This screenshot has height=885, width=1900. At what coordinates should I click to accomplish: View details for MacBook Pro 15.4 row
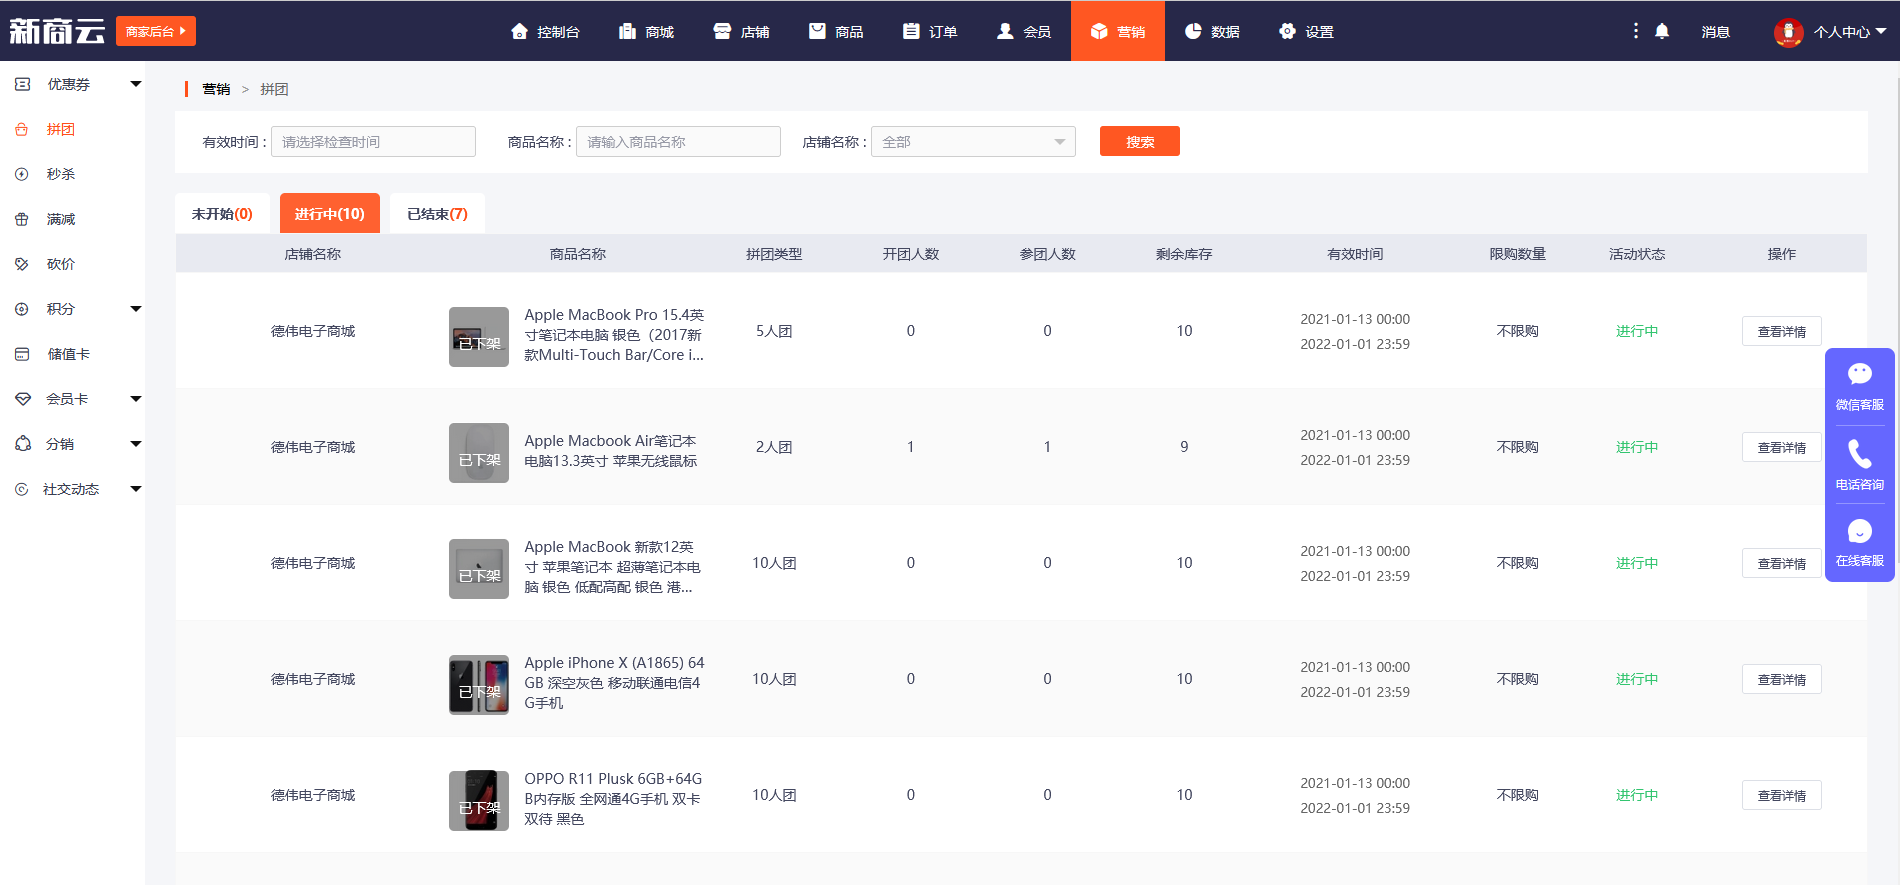(1782, 331)
